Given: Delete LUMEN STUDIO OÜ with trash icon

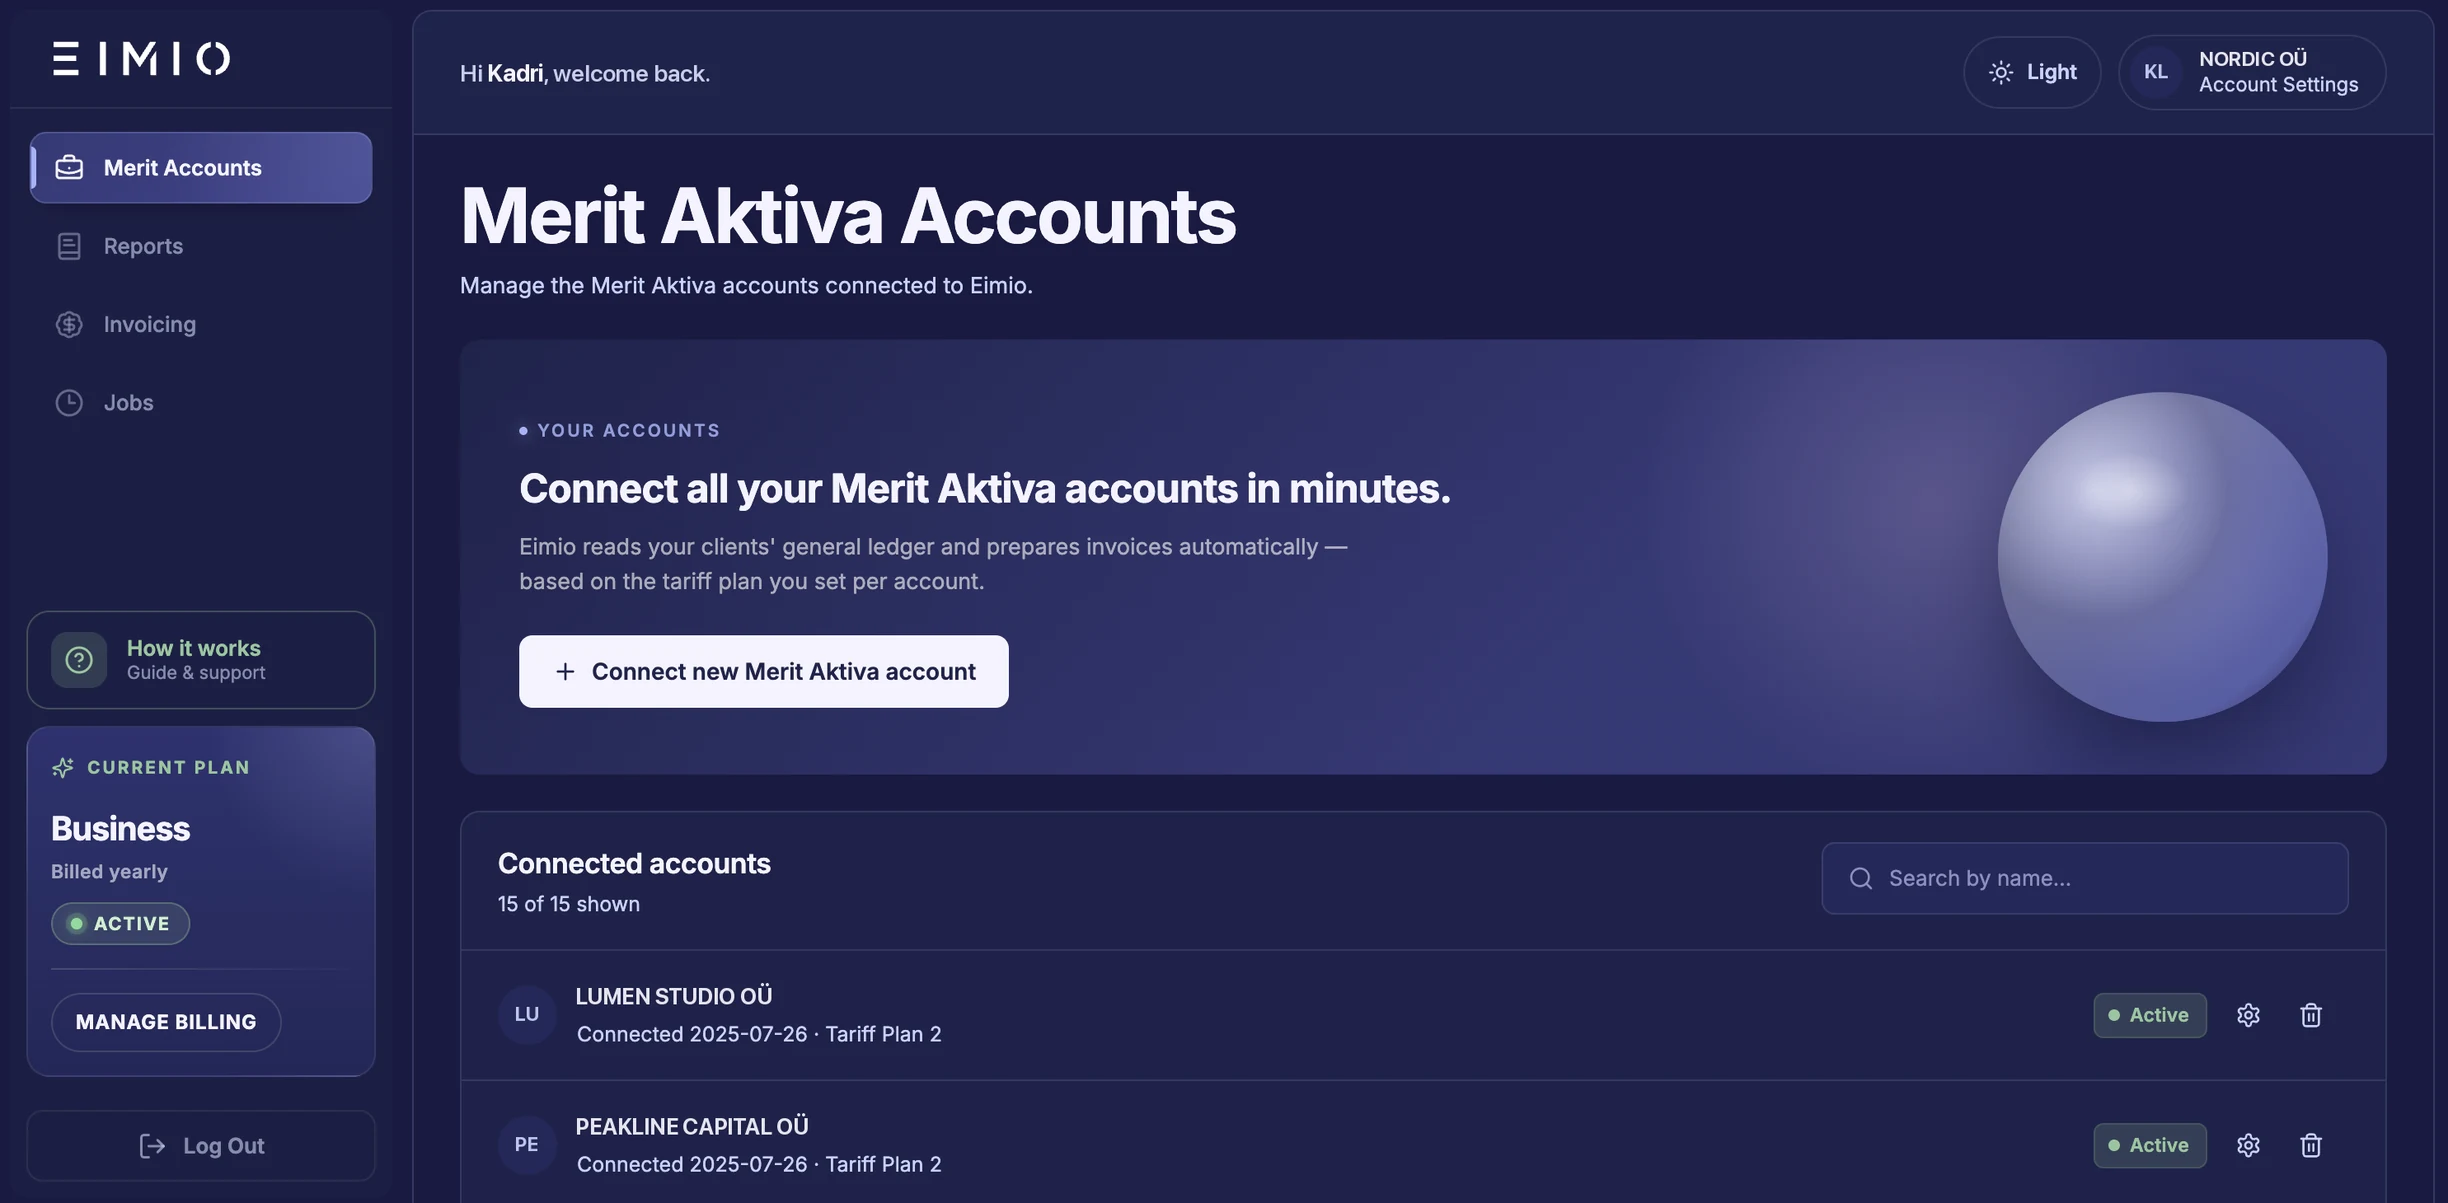Looking at the screenshot, I should click(x=2310, y=1015).
